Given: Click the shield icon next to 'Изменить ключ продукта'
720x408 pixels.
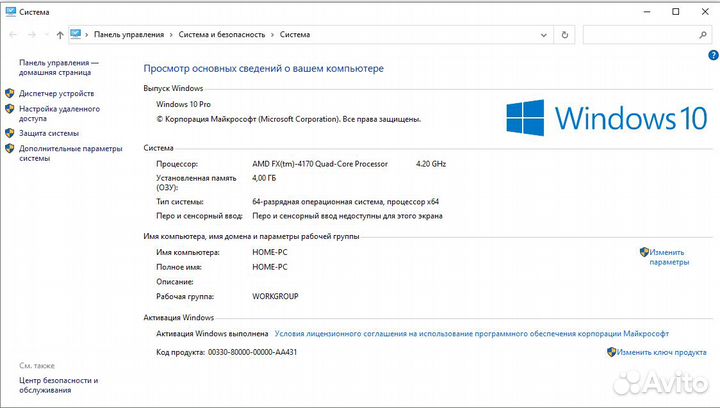Looking at the screenshot, I should (611, 352).
